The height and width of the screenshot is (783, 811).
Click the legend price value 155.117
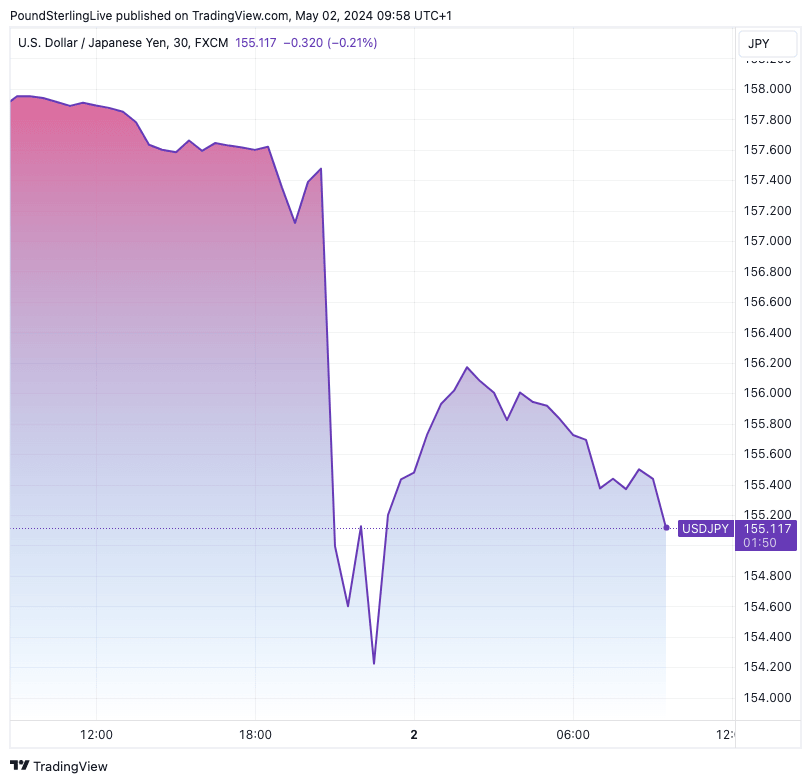[x=256, y=43]
